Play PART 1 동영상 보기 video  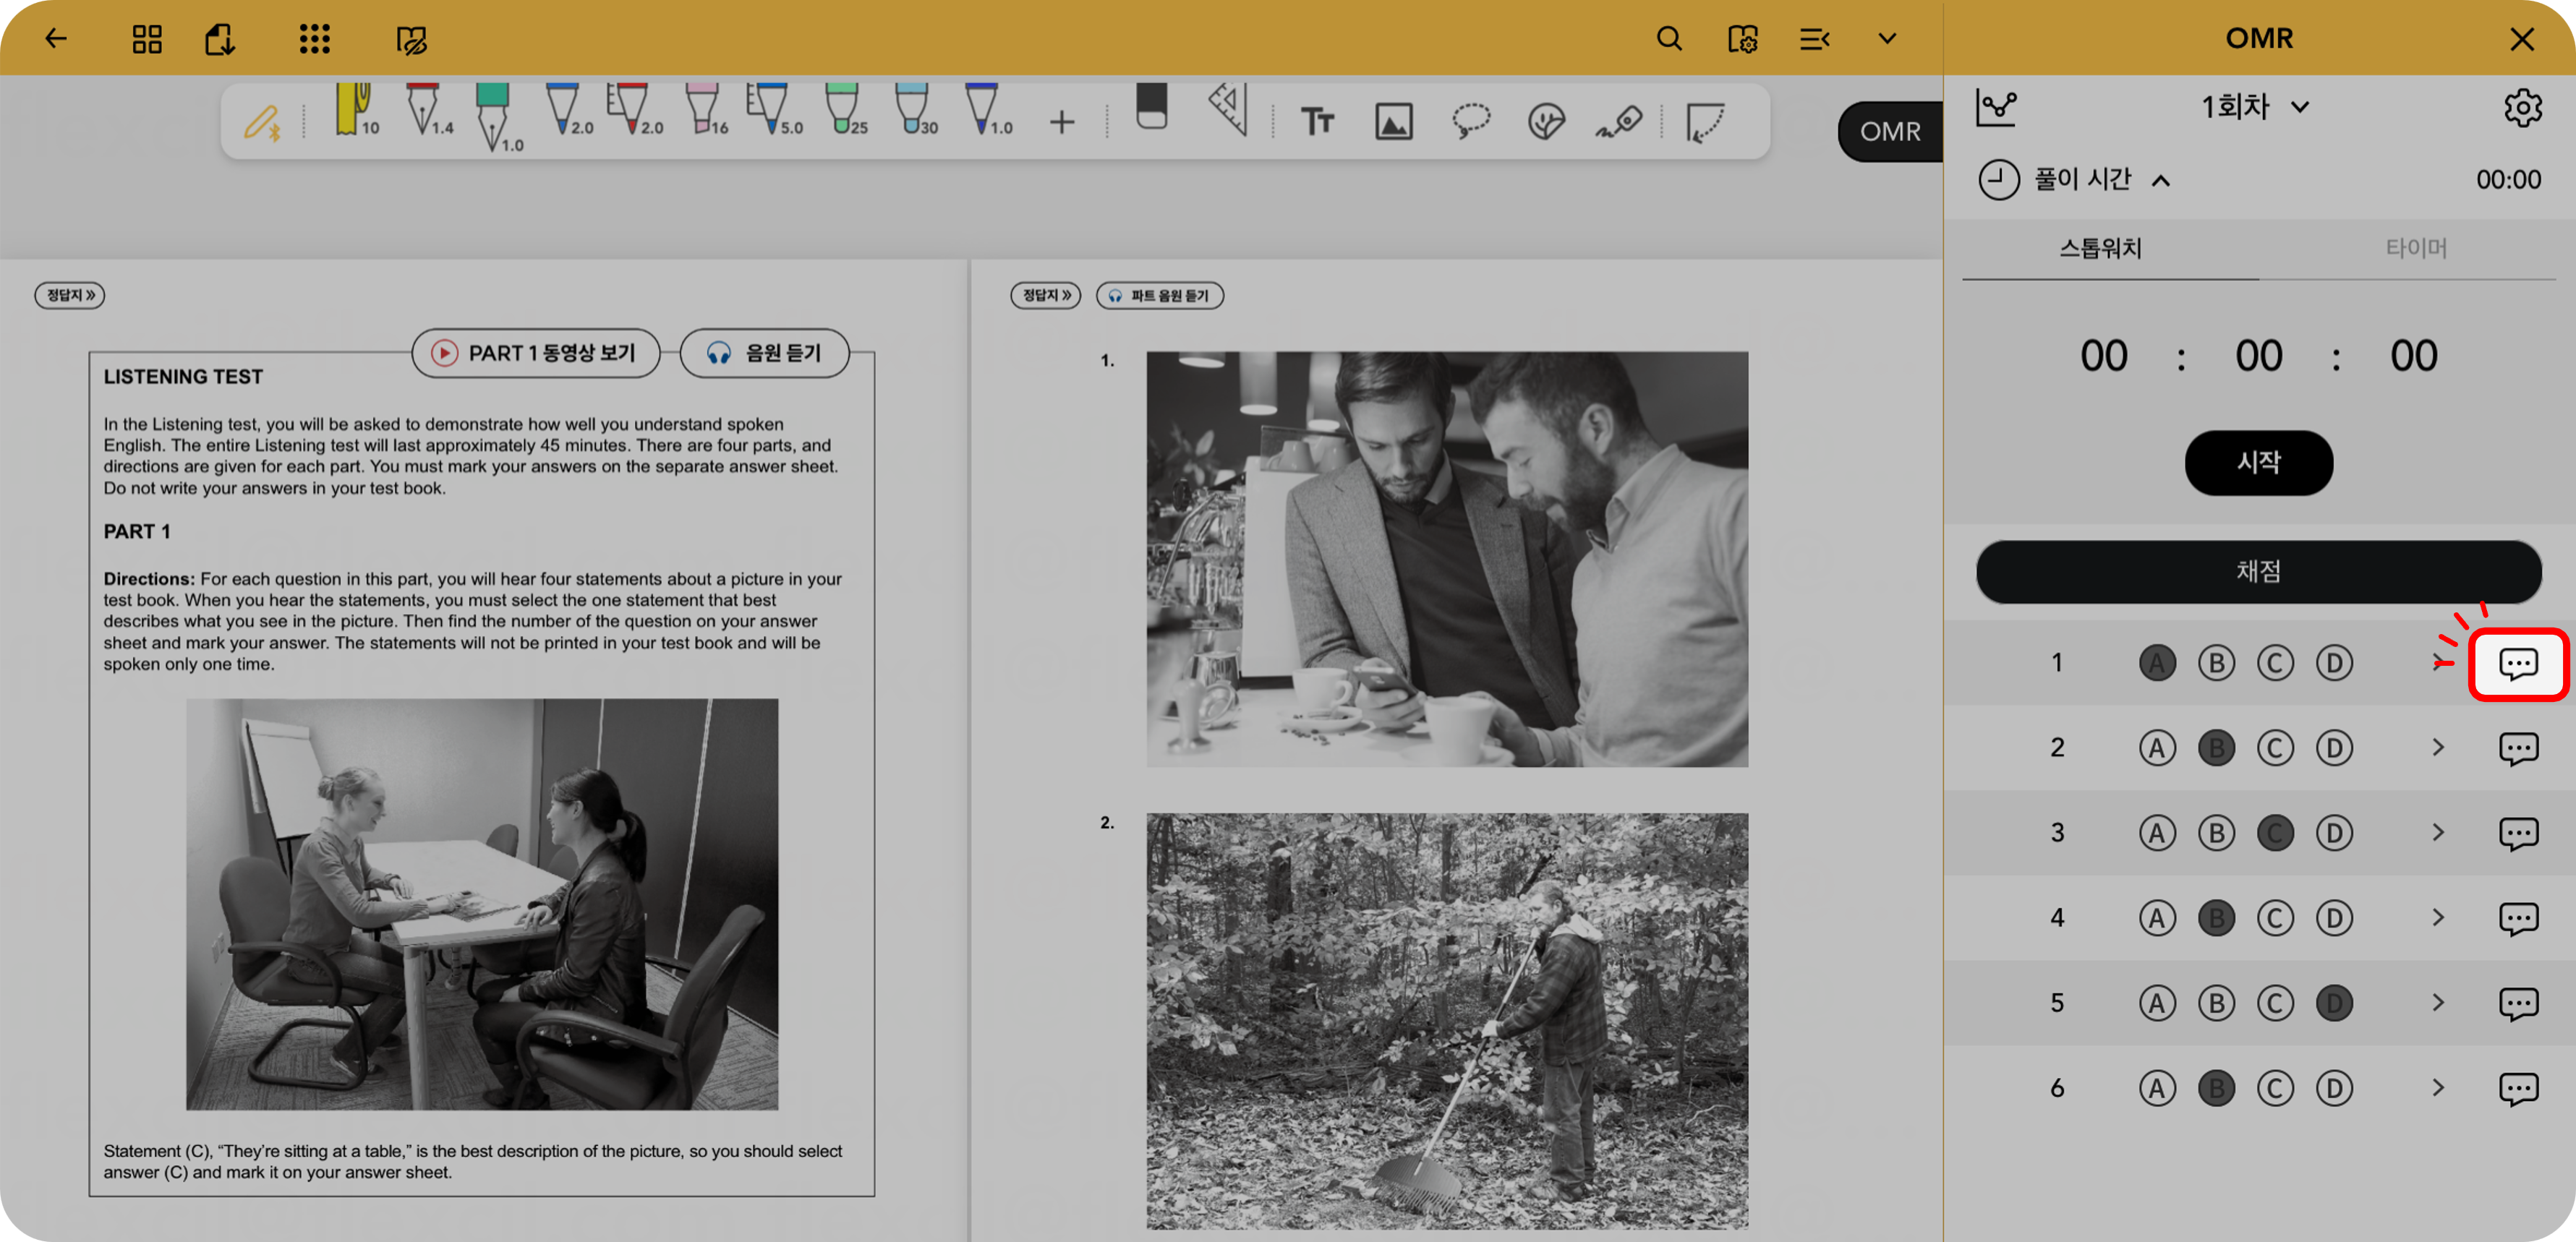coord(536,353)
